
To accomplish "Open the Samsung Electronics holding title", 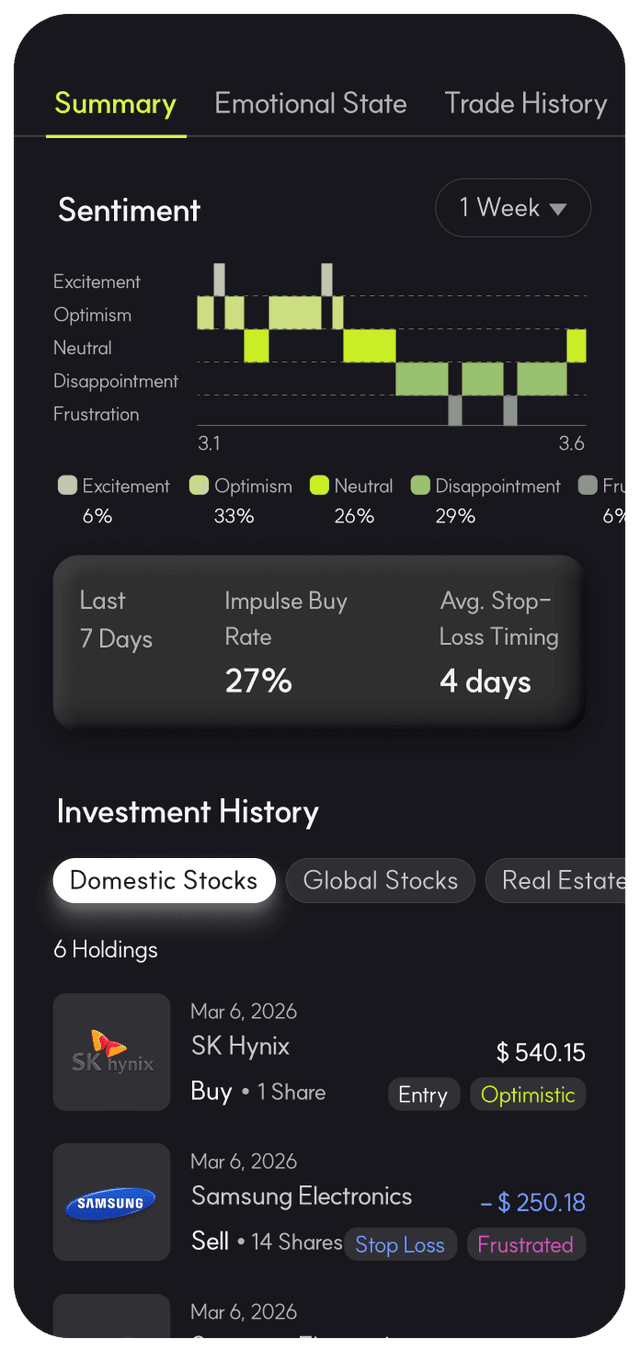I will click(301, 1196).
